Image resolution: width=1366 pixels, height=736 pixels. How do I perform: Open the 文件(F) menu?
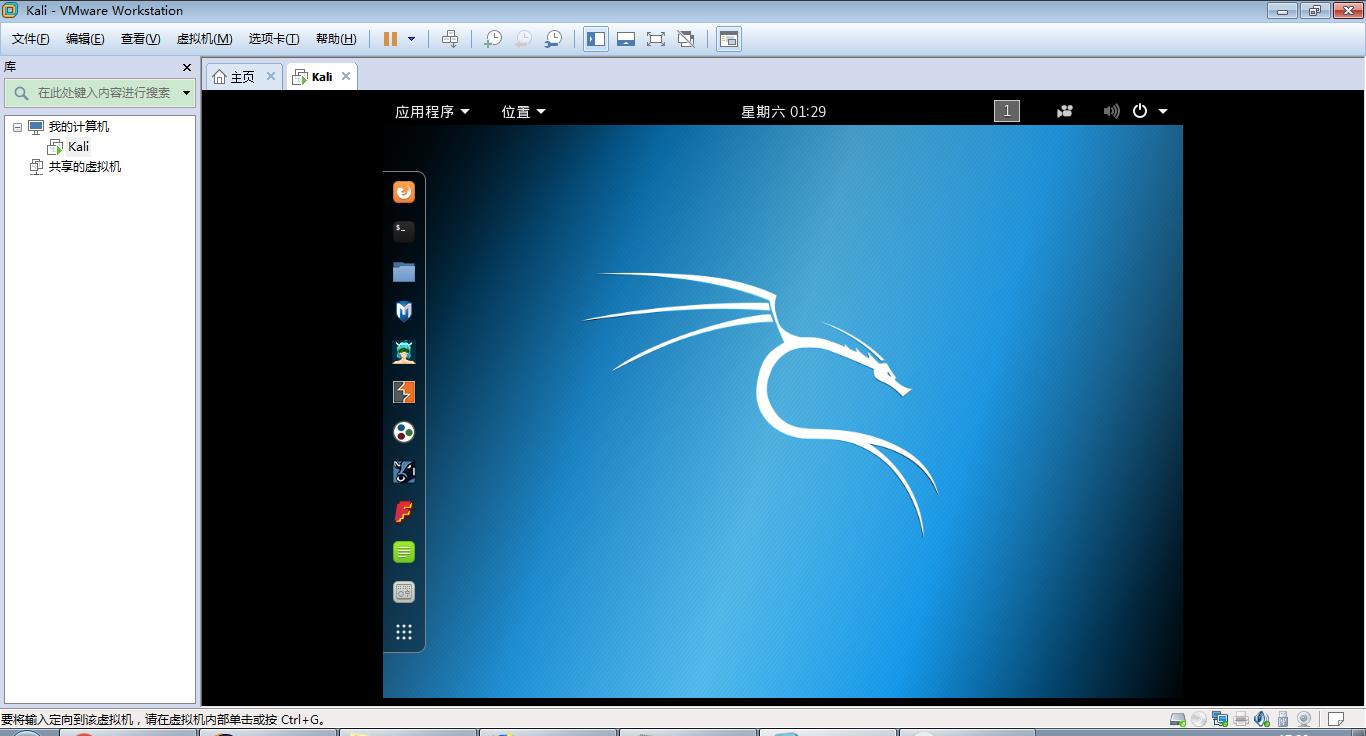point(30,39)
